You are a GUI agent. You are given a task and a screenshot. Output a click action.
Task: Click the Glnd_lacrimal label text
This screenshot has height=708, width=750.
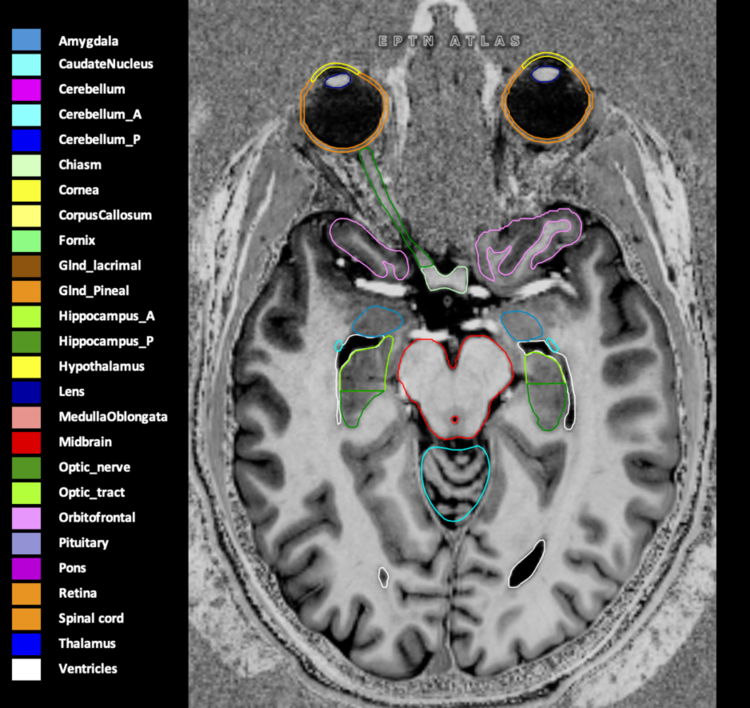[x=99, y=266]
